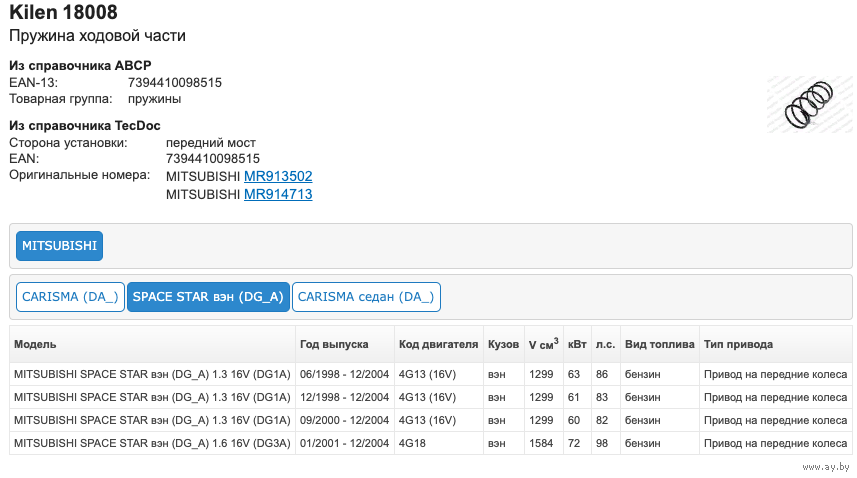The width and height of the screenshot is (857, 478).
Task: Select SPACE STAR вэн (DG_A) tab
Action: [x=208, y=297]
